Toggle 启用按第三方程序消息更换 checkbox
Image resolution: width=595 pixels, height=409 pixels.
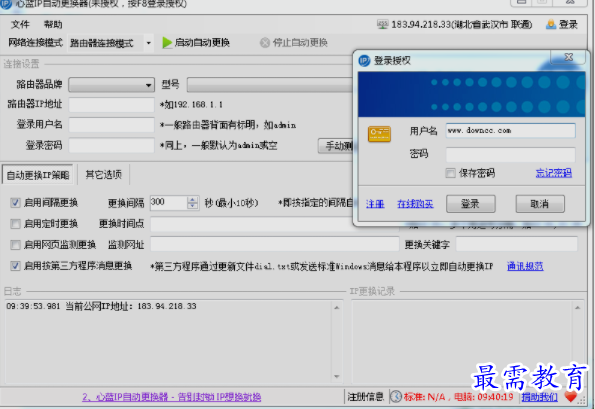tap(15, 266)
